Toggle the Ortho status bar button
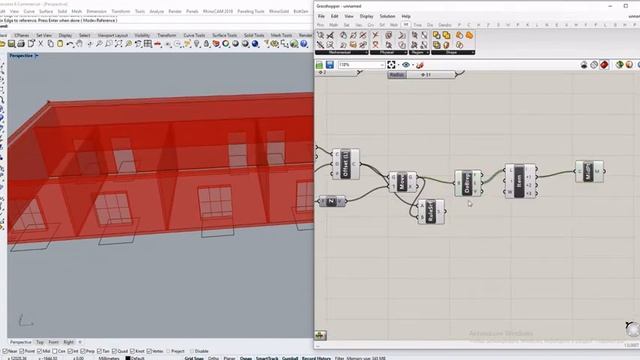This screenshot has width=640, height=360. point(213,358)
